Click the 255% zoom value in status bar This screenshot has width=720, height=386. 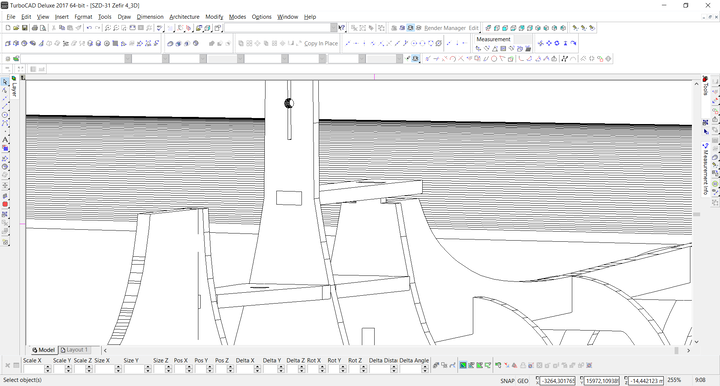tap(674, 380)
